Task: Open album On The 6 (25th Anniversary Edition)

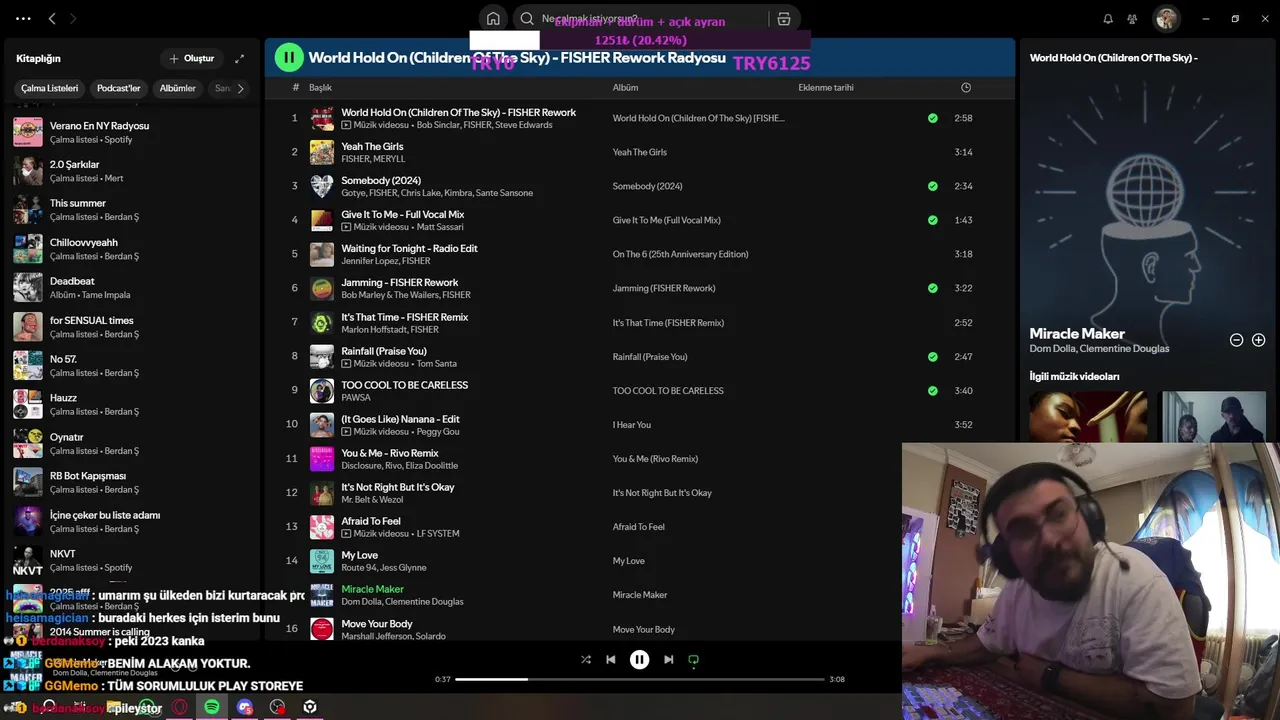Action: pyautogui.click(x=680, y=254)
